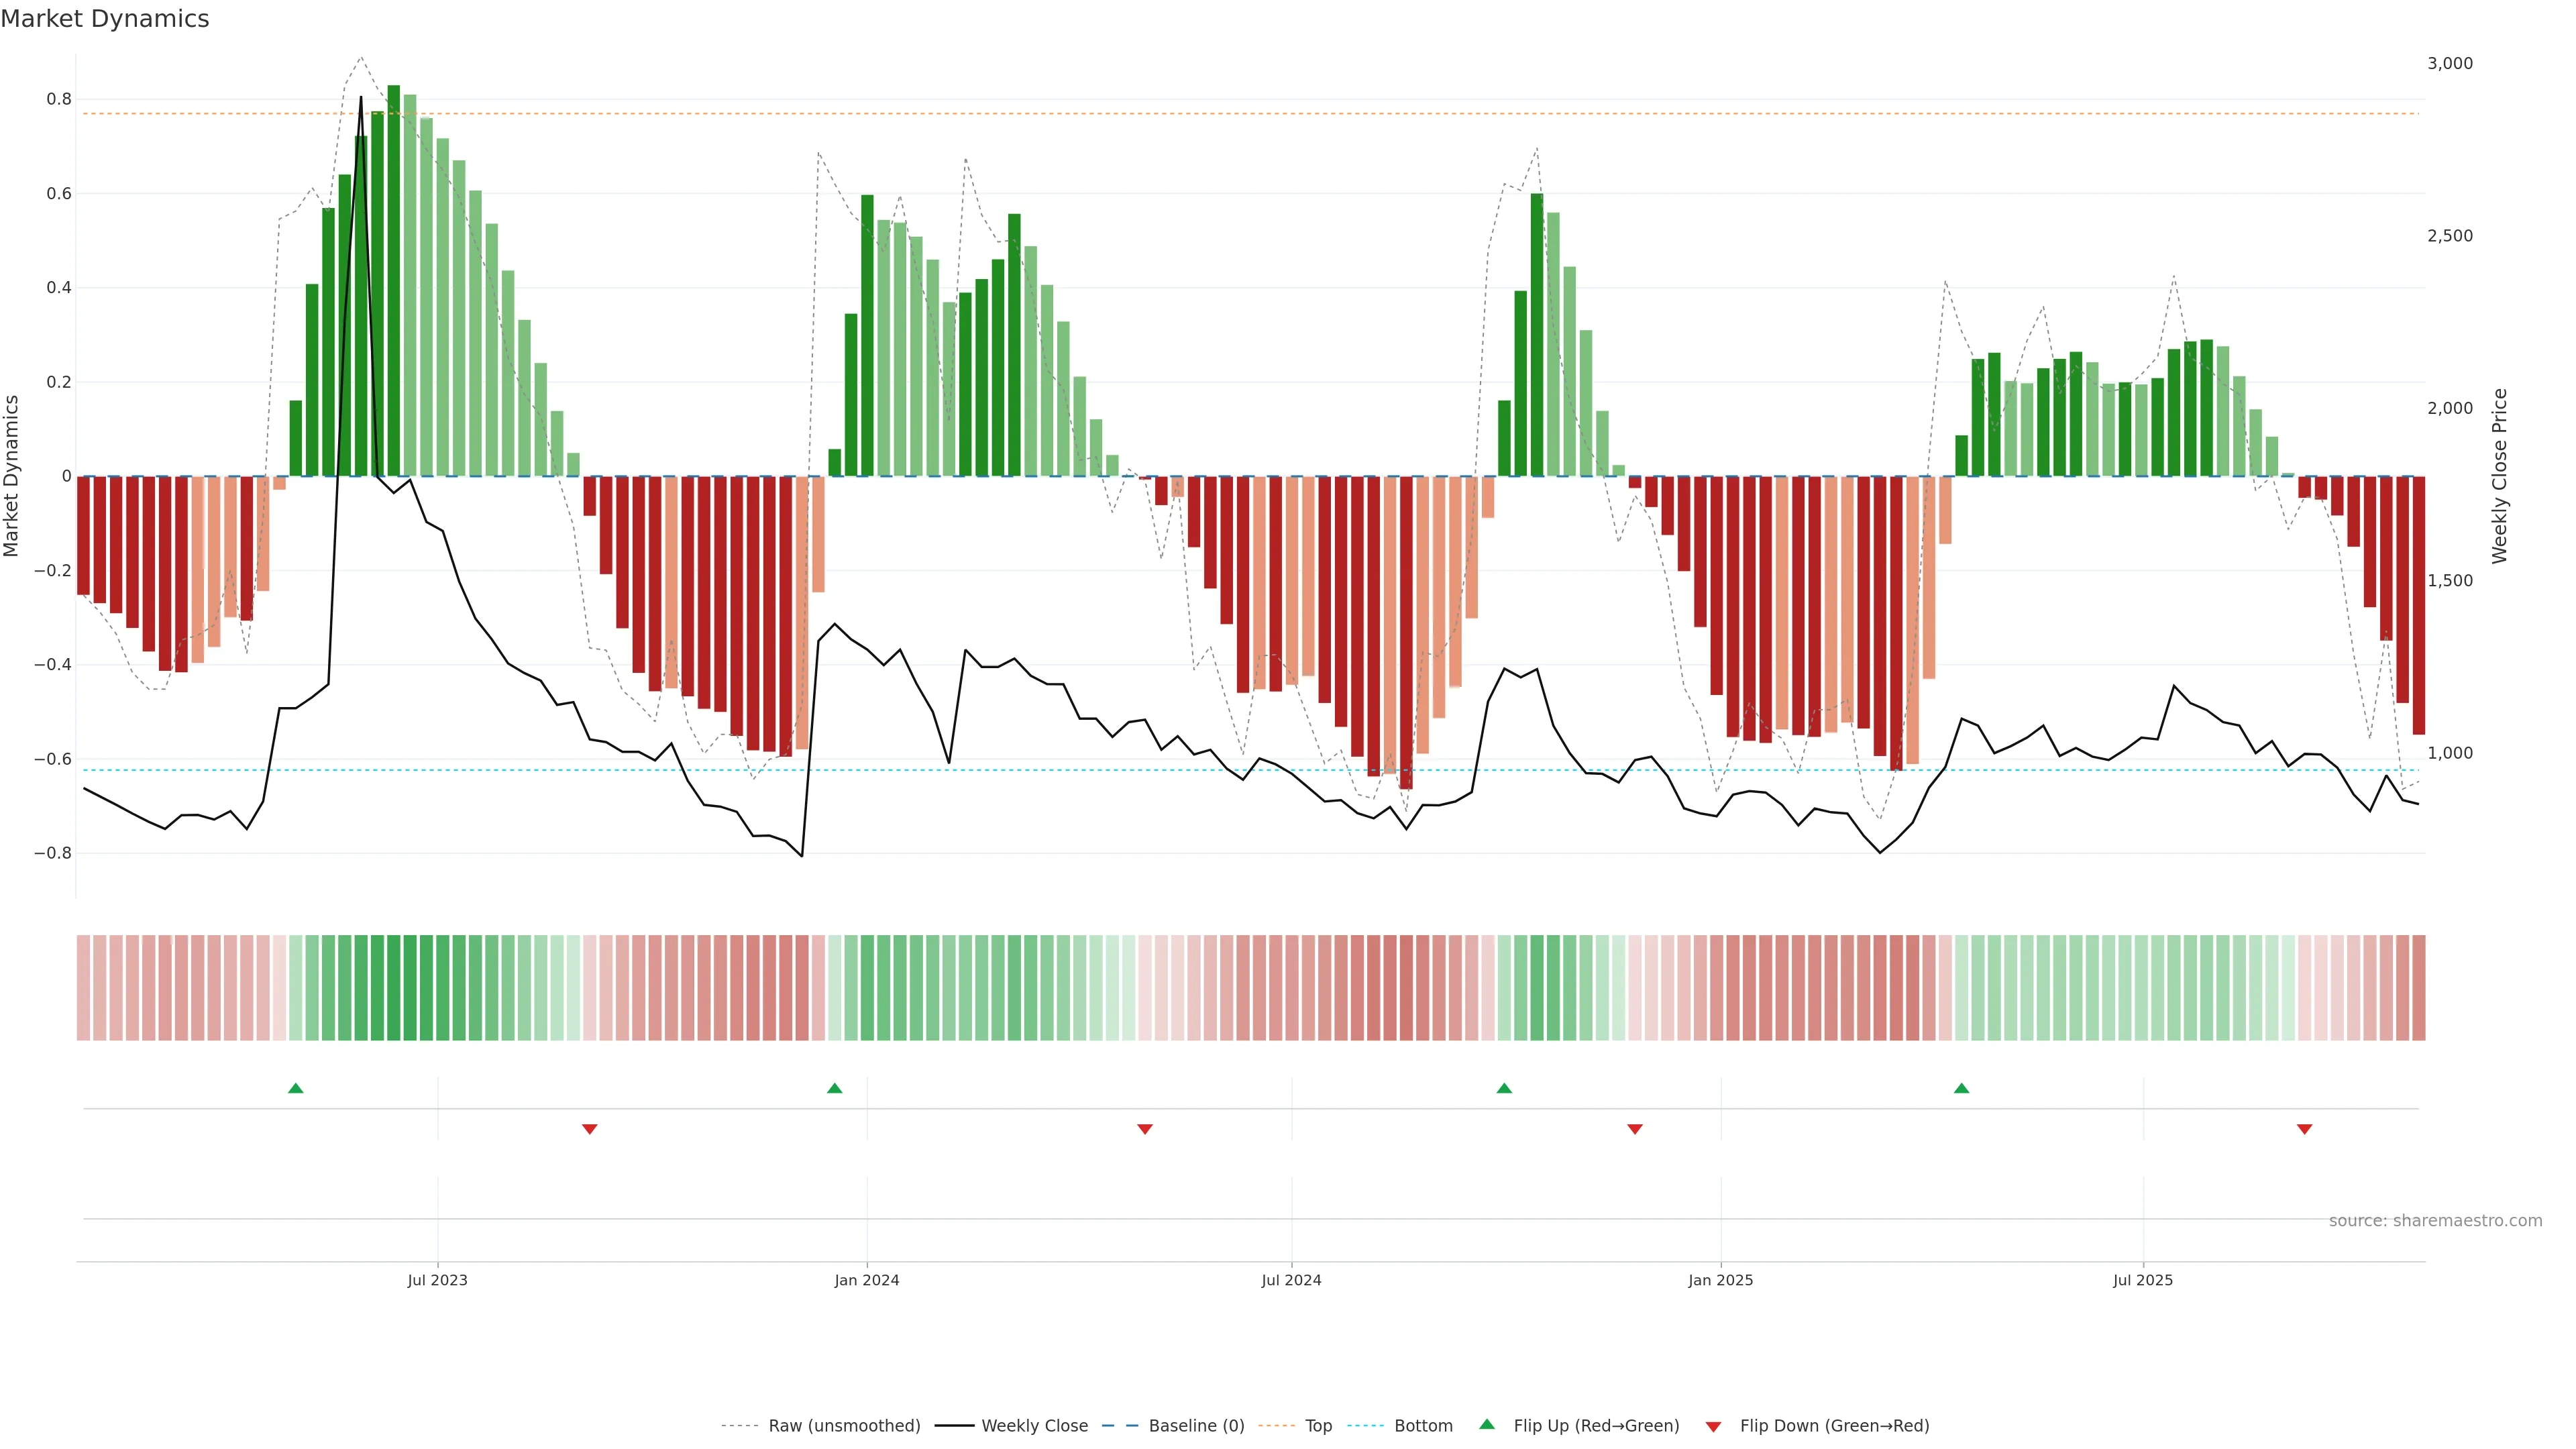The width and height of the screenshot is (2576, 1449).
Task: Click the red Flip Down legend triangle
Action: tap(1713, 1426)
